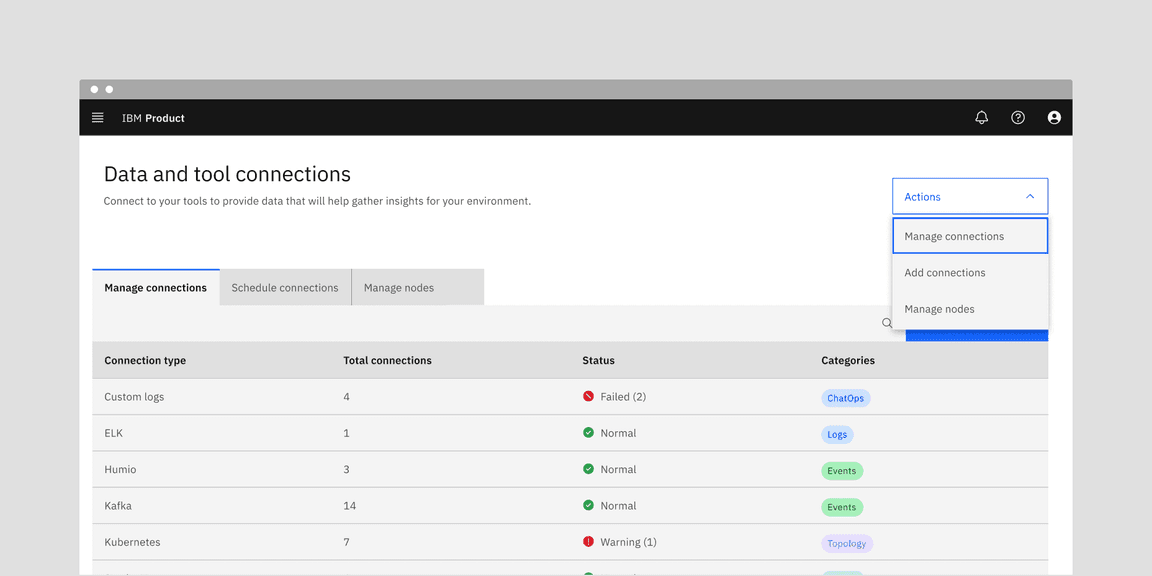Click the Failed status icon on Custom logs row

589,396
